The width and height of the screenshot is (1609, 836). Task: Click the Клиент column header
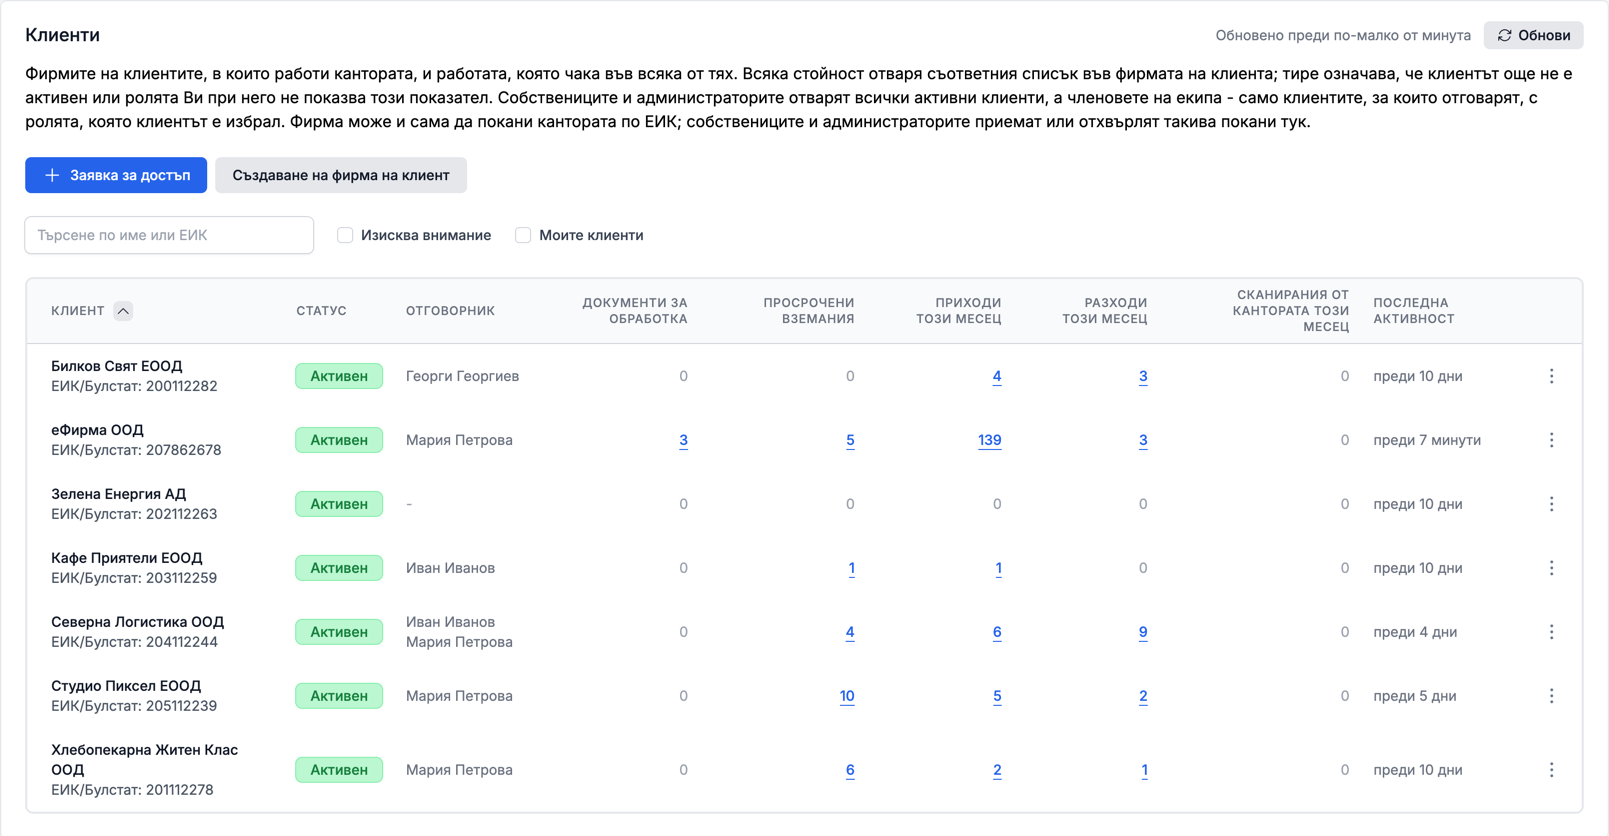point(78,311)
